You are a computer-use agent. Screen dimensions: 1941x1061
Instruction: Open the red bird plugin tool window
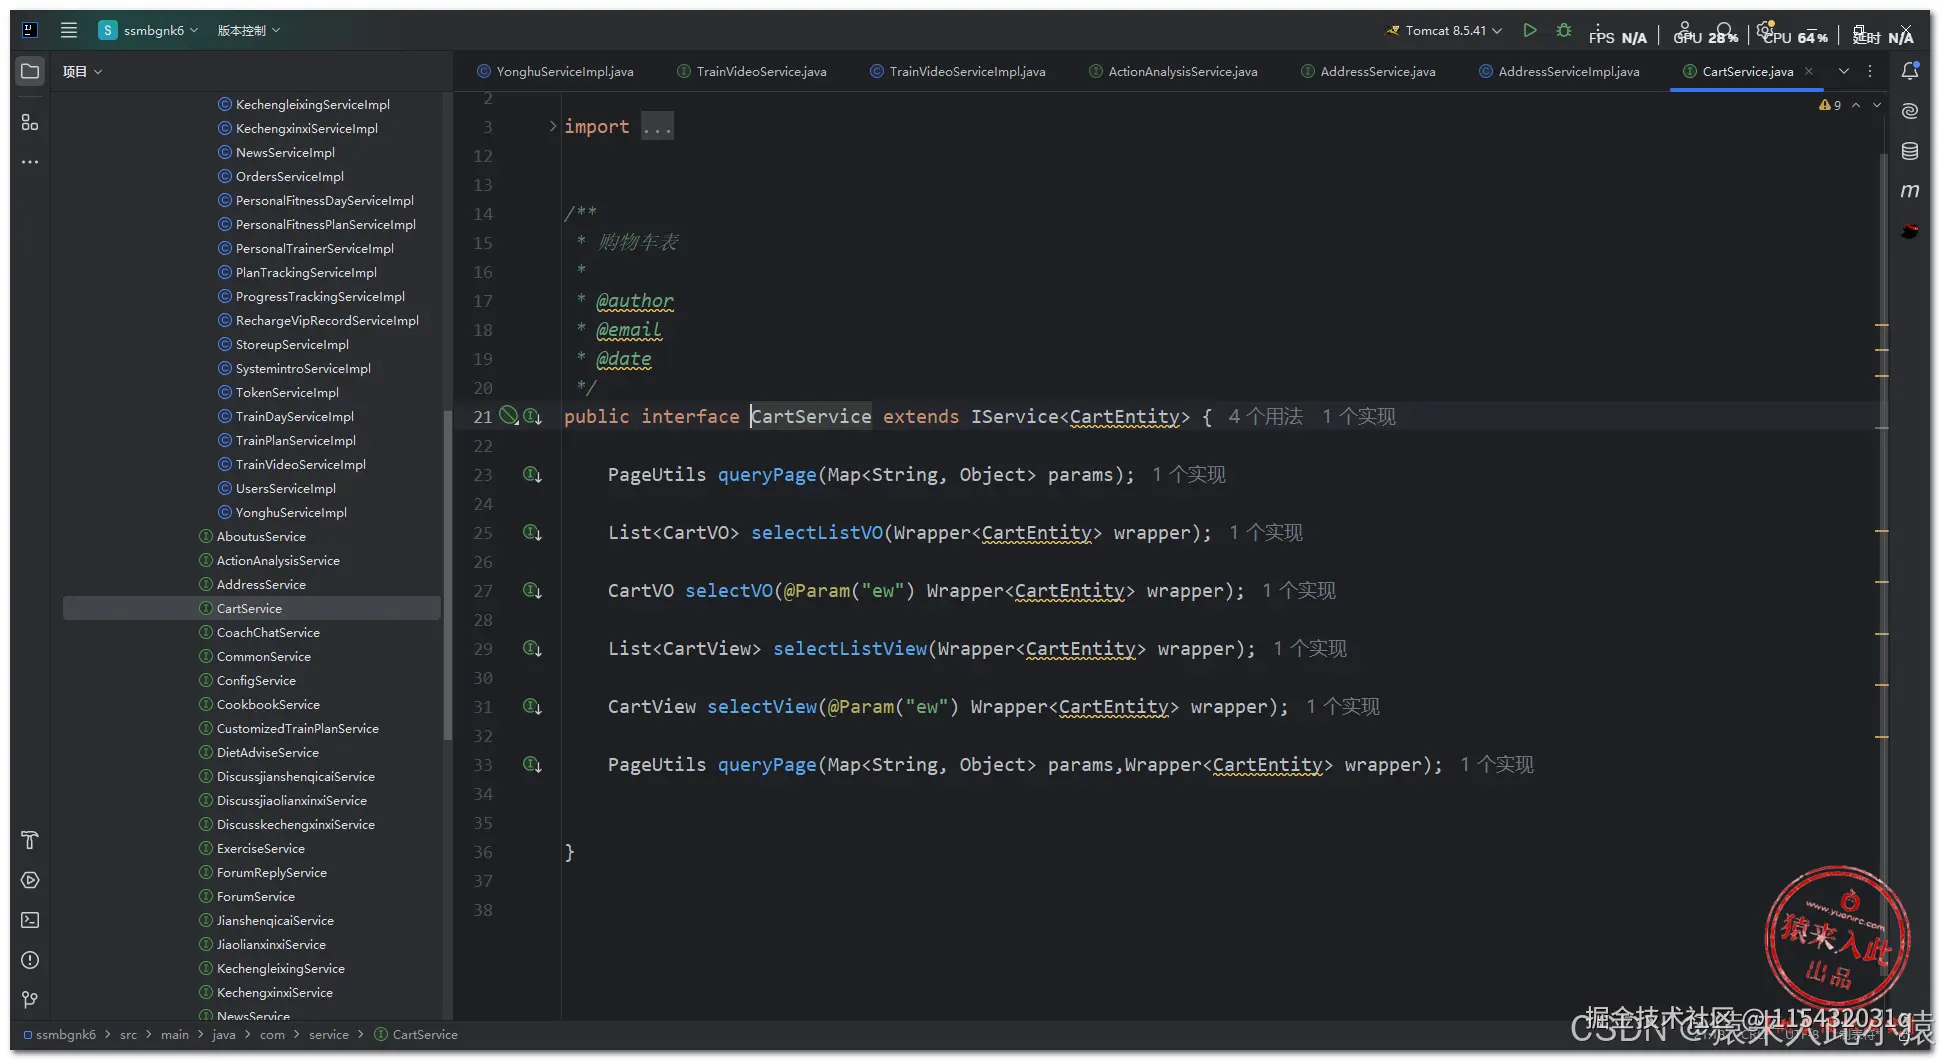pos(1910,231)
